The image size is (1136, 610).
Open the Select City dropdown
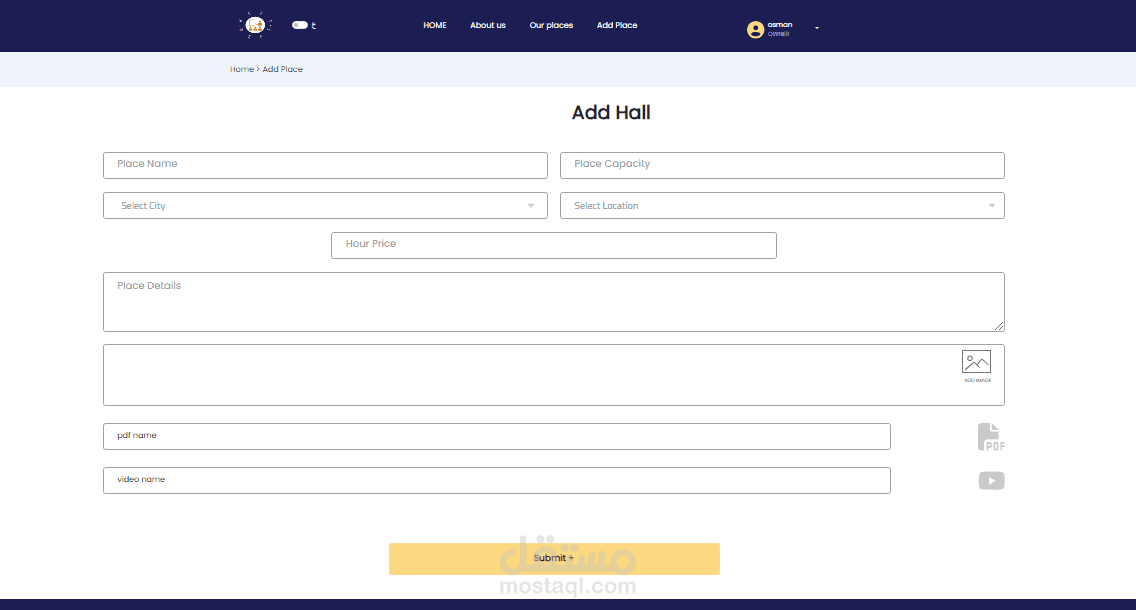(x=325, y=206)
